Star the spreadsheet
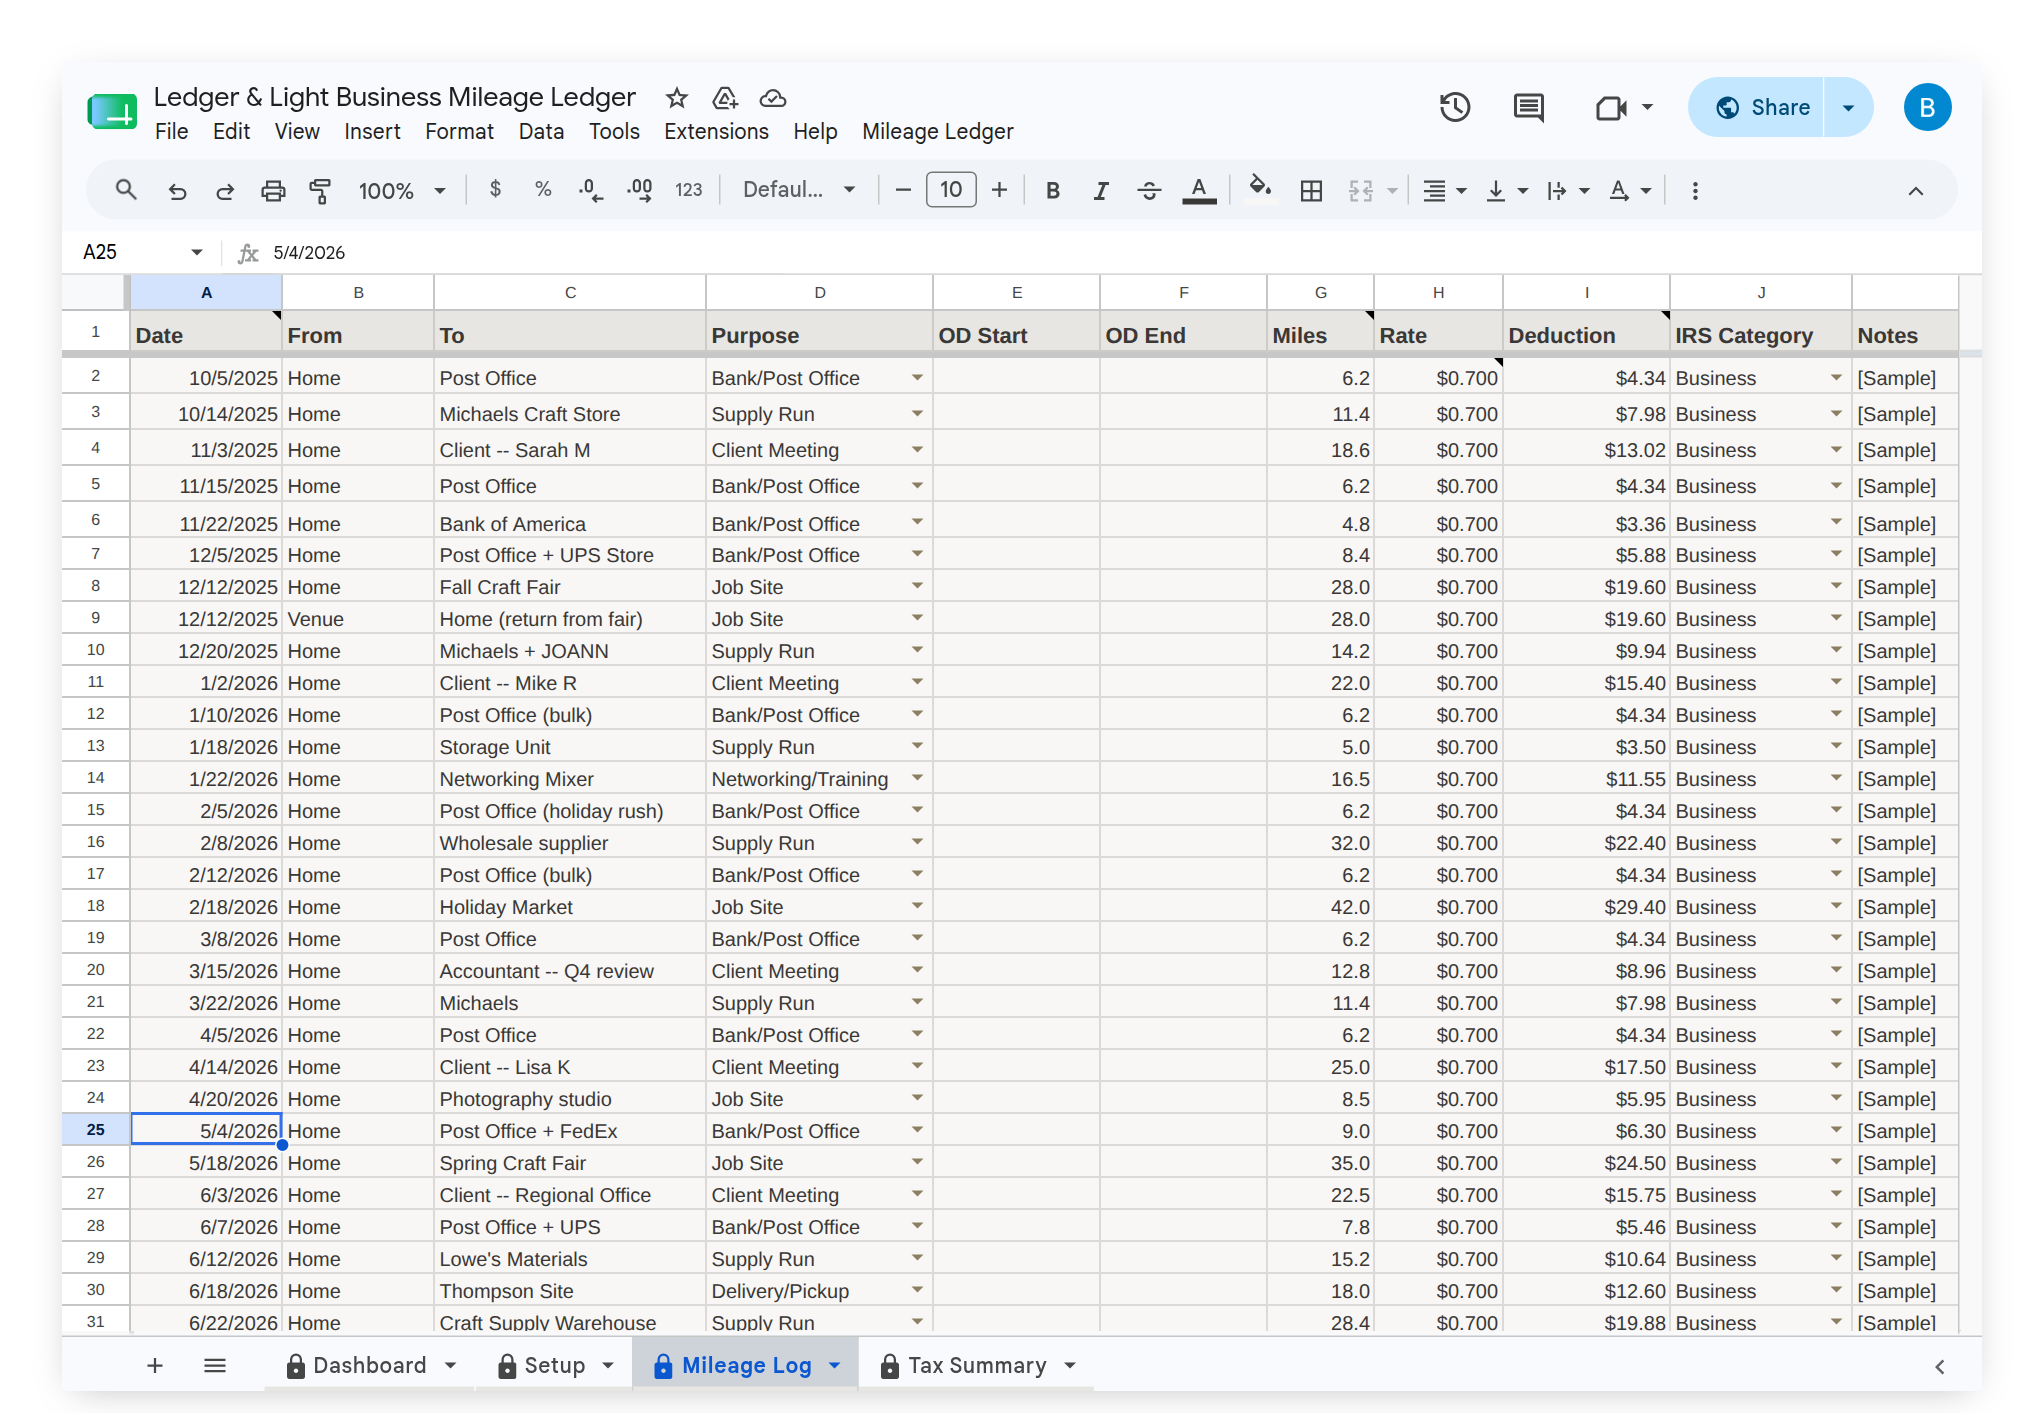The image size is (2044, 1413). point(677,98)
